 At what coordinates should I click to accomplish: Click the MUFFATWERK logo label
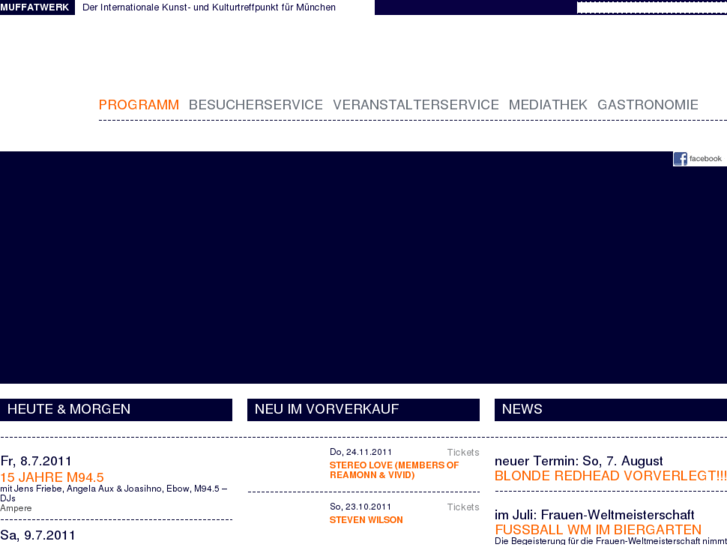(x=35, y=7)
